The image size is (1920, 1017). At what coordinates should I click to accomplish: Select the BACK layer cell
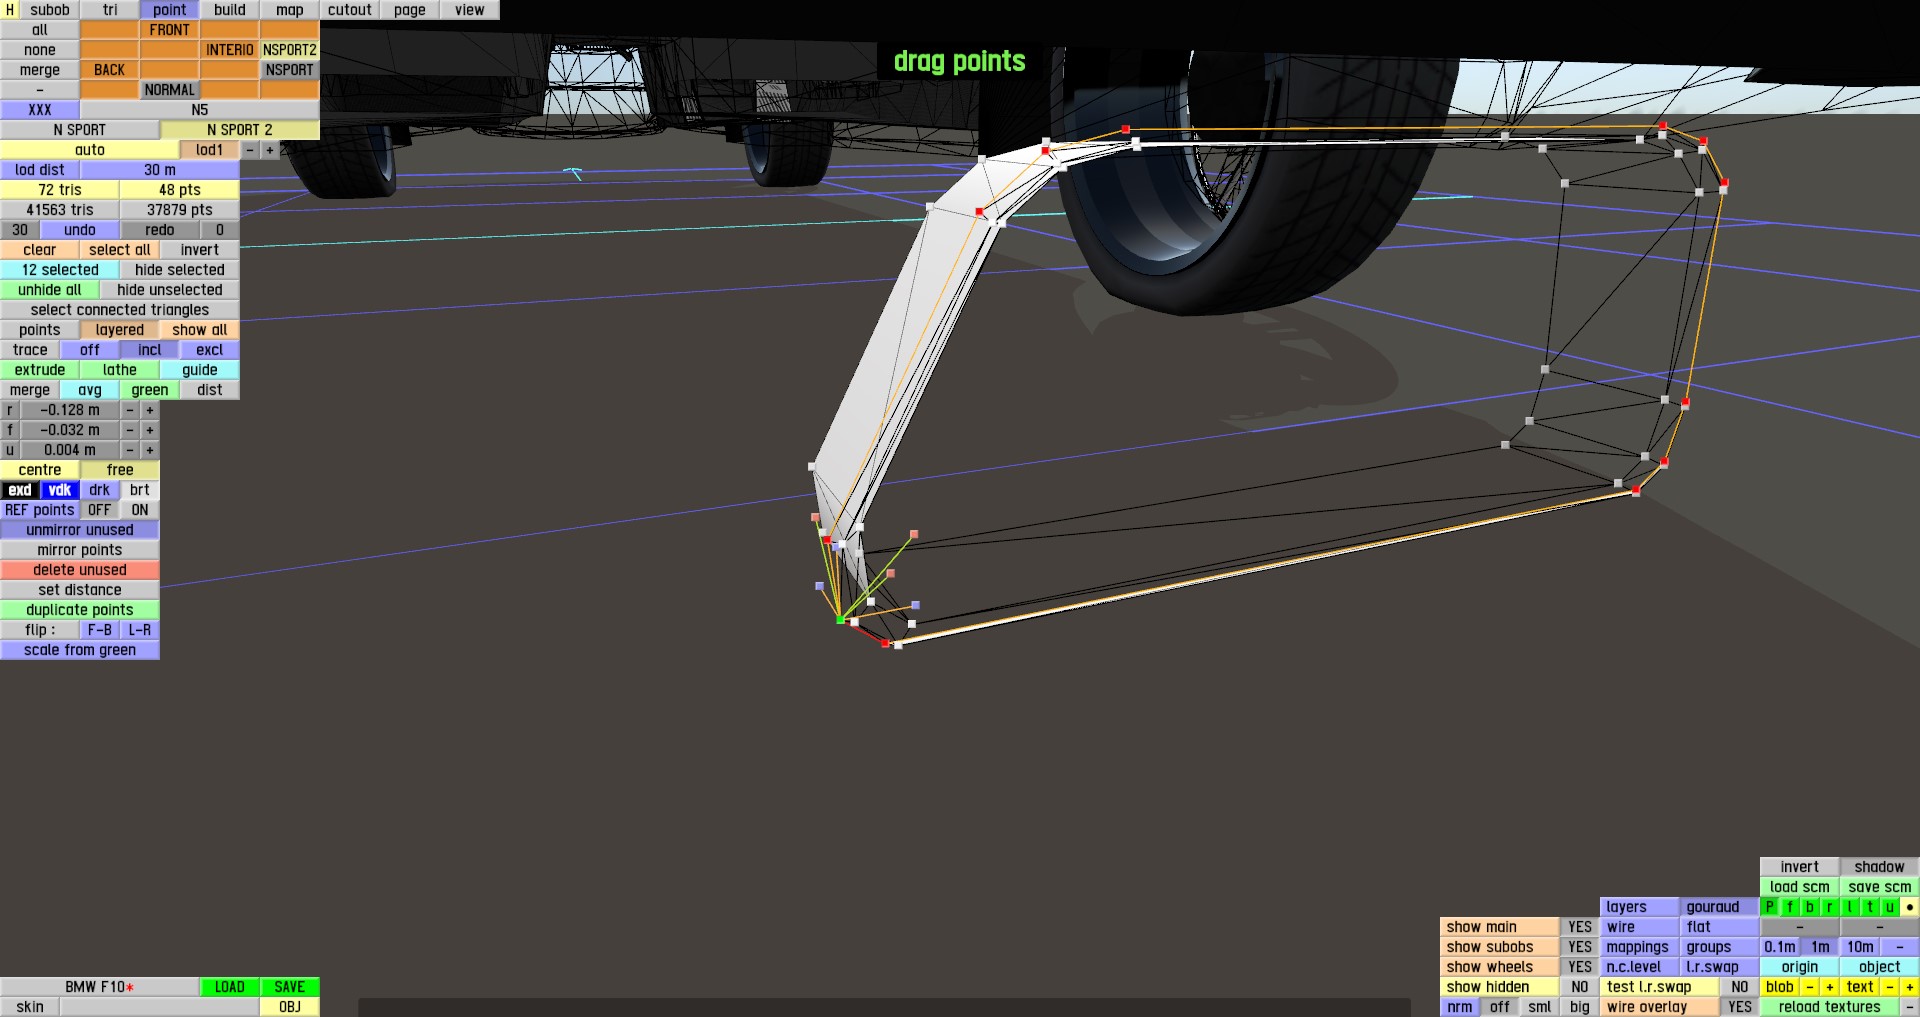click(x=110, y=70)
